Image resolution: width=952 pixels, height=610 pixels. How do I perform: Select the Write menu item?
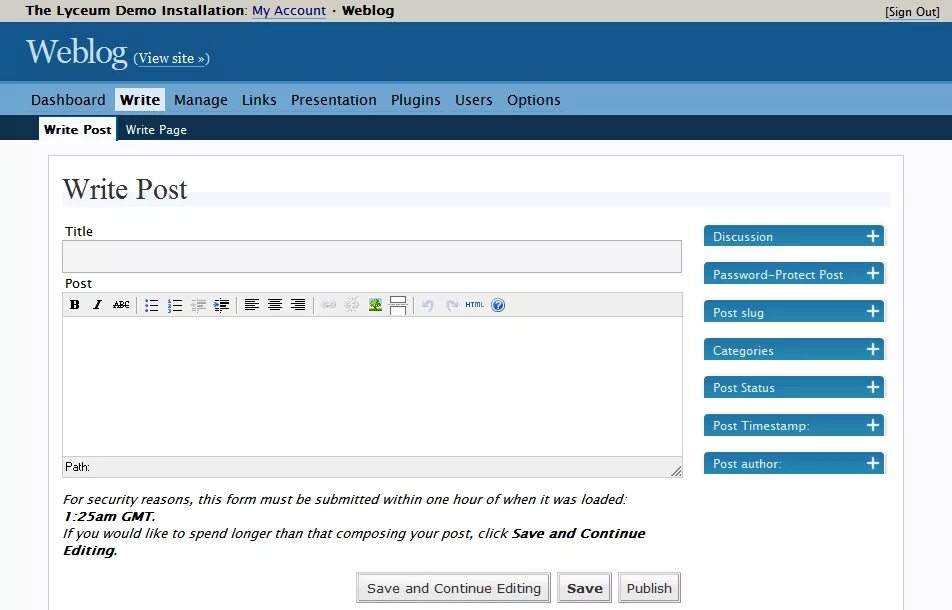(x=140, y=100)
